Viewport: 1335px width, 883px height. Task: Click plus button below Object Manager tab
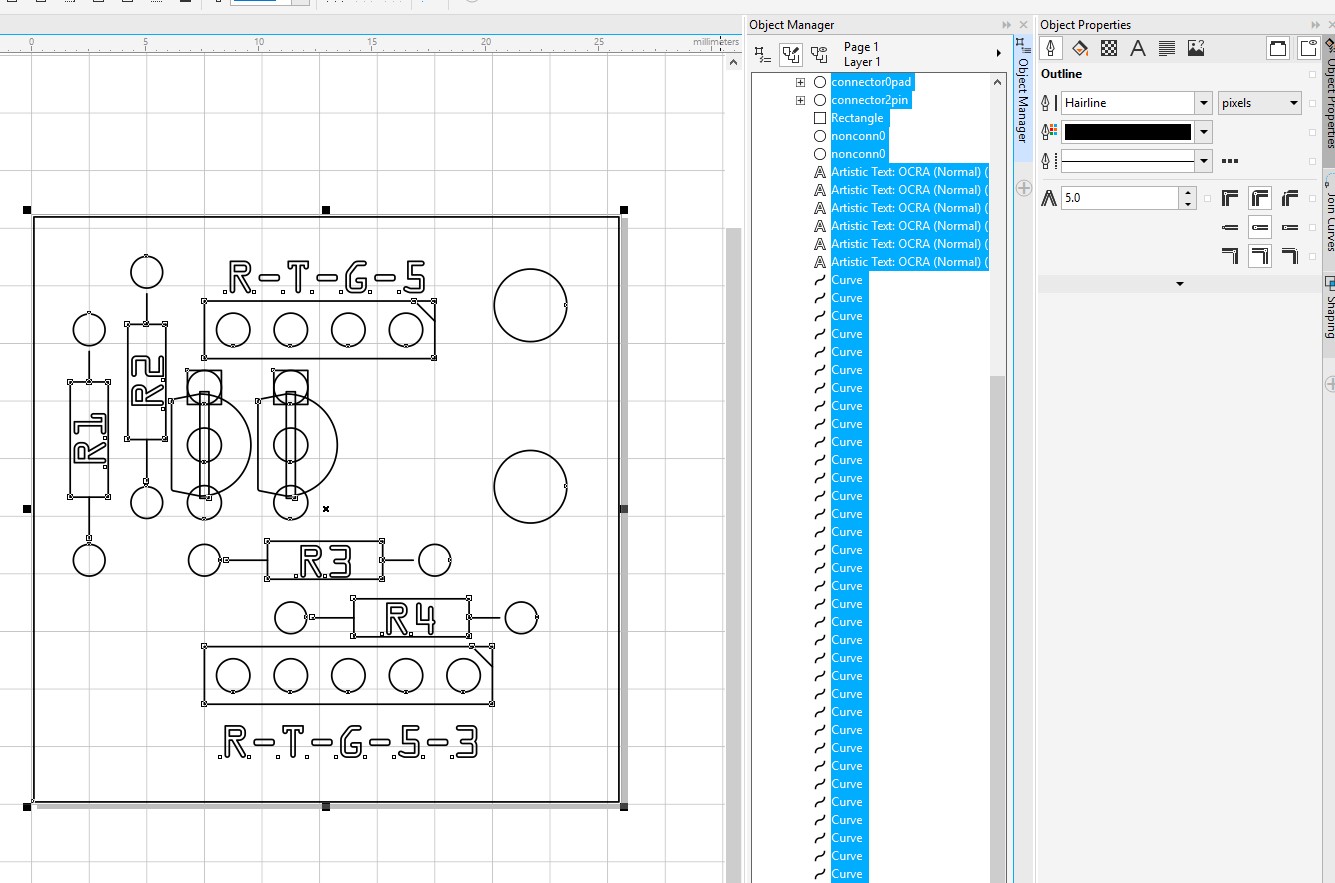point(1023,188)
